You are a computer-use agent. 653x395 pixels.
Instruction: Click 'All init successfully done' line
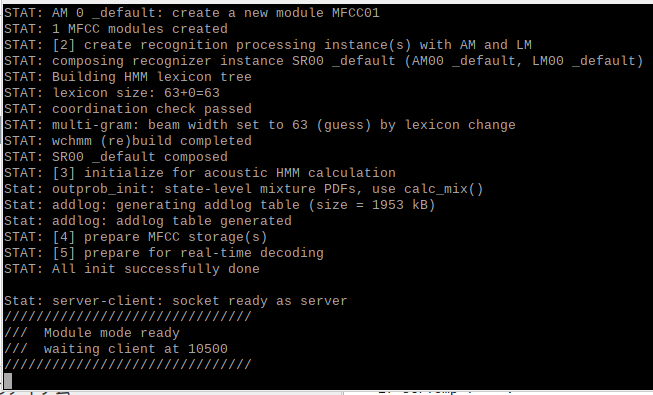132,269
